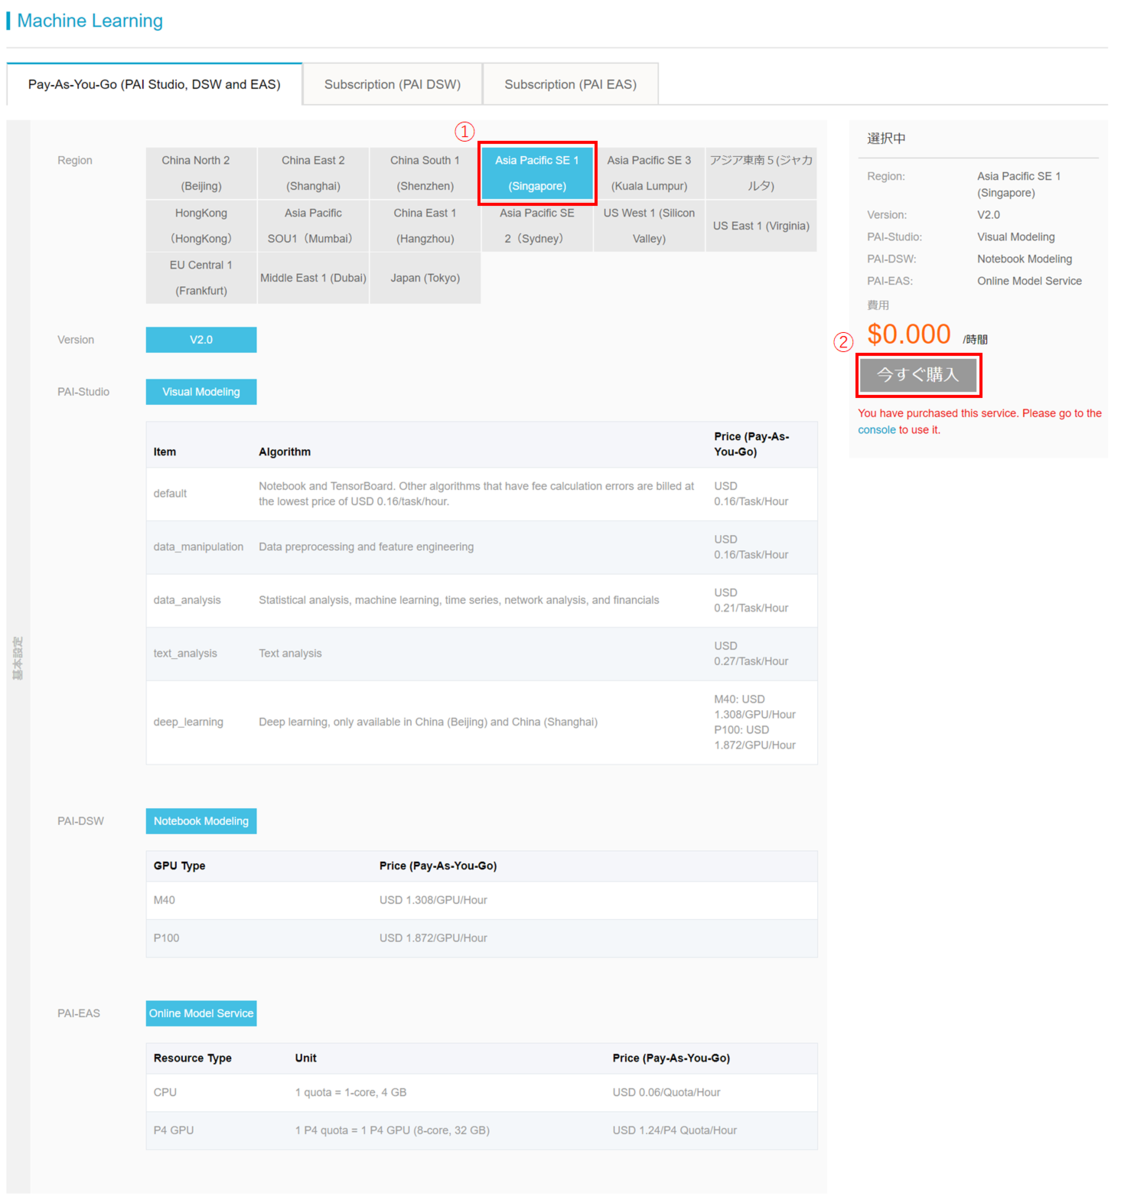Click the 'M40' GPU type cell
The image size is (1134, 1200).
tap(164, 900)
